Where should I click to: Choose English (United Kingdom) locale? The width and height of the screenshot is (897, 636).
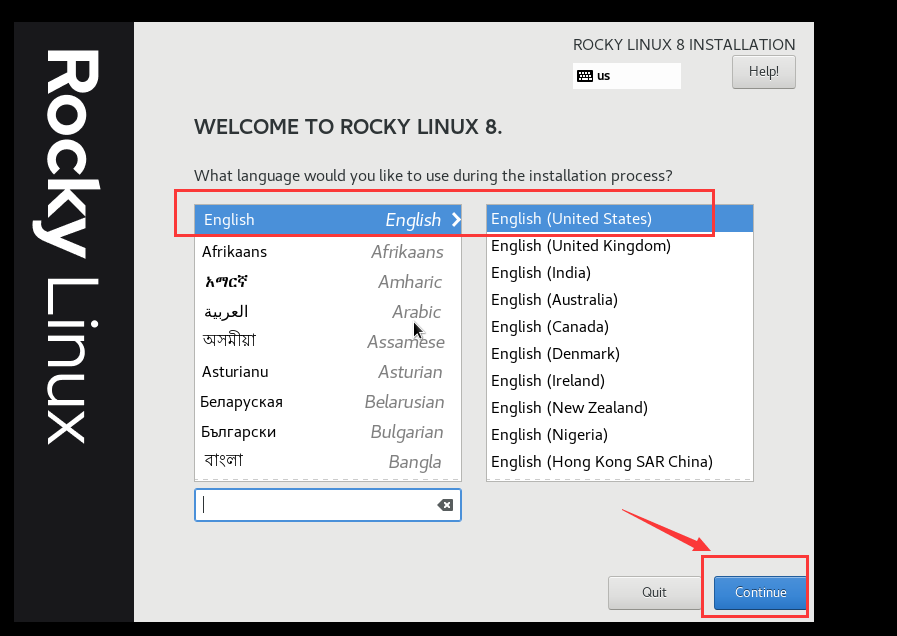pos(620,246)
